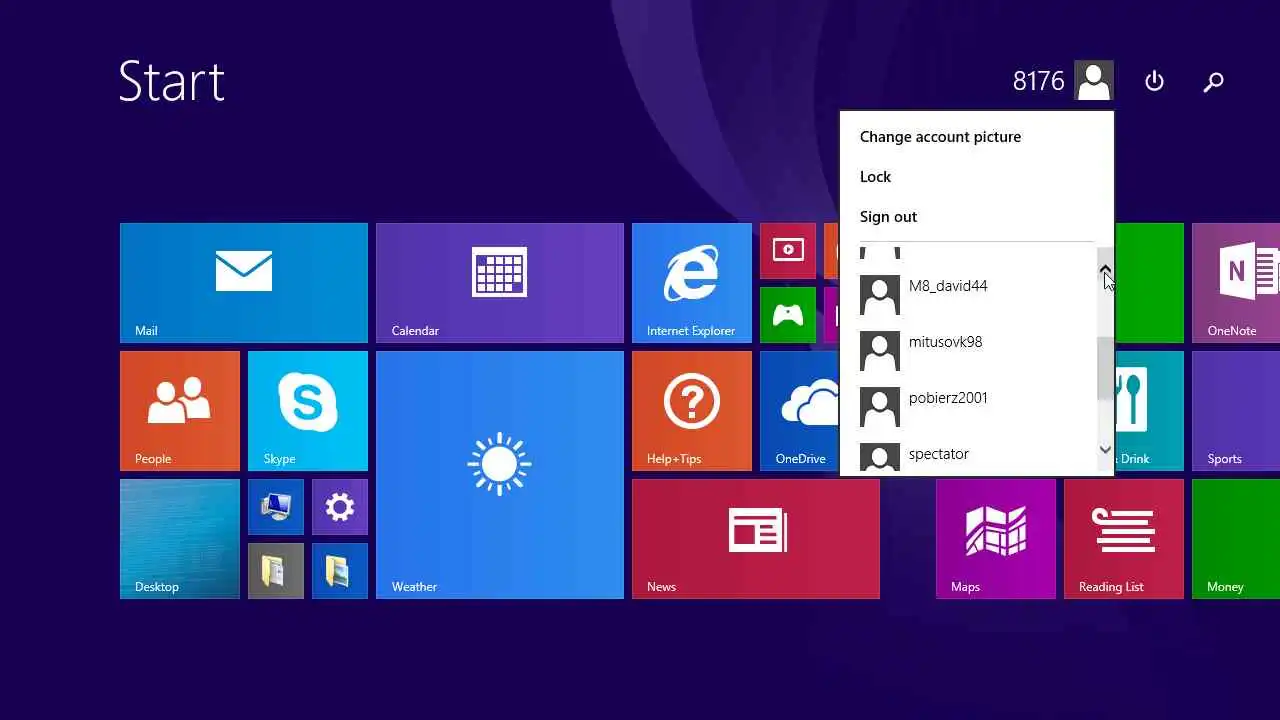Open the News tile
1280x720 pixels.
tap(756, 539)
